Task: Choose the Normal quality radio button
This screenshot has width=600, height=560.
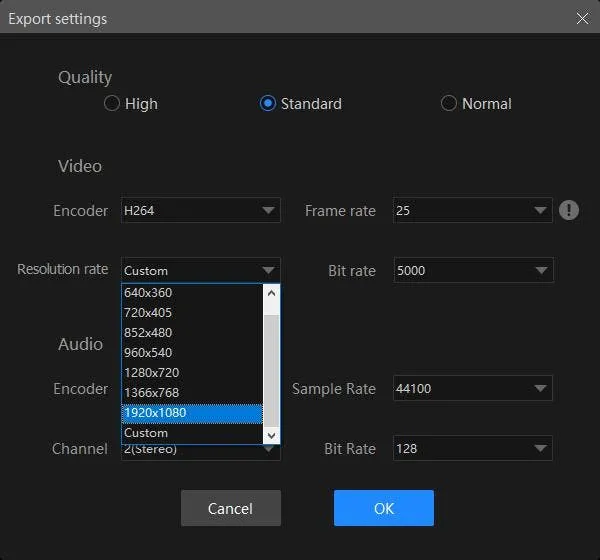Action: pos(449,104)
